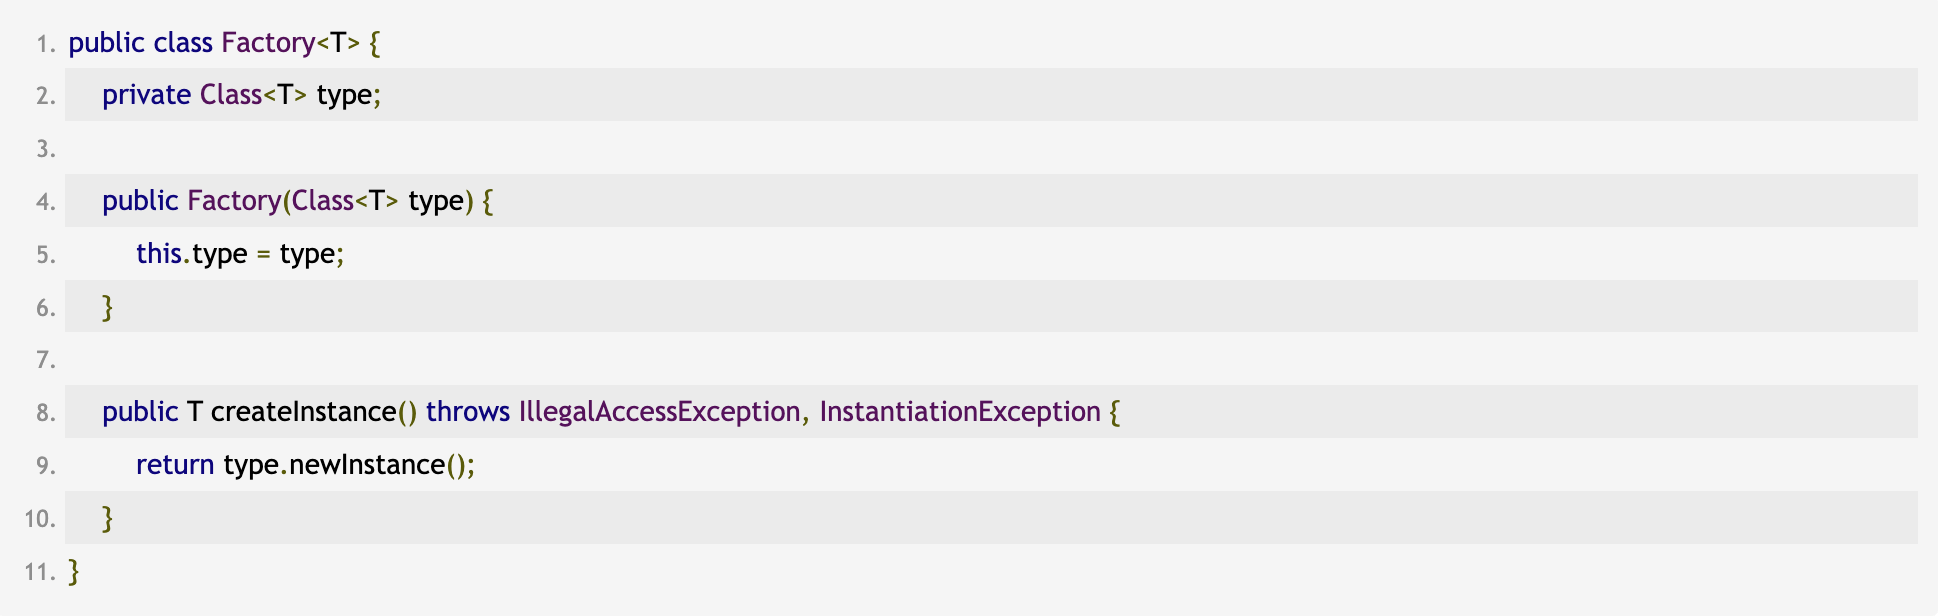
Task: Click the opening brace ending line 8
Action: (1115, 413)
